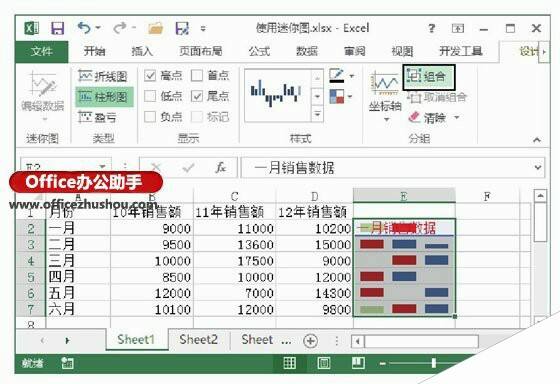Open the Data (数据) tab
The image size is (560, 384).
pyautogui.click(x=307, y=51)
